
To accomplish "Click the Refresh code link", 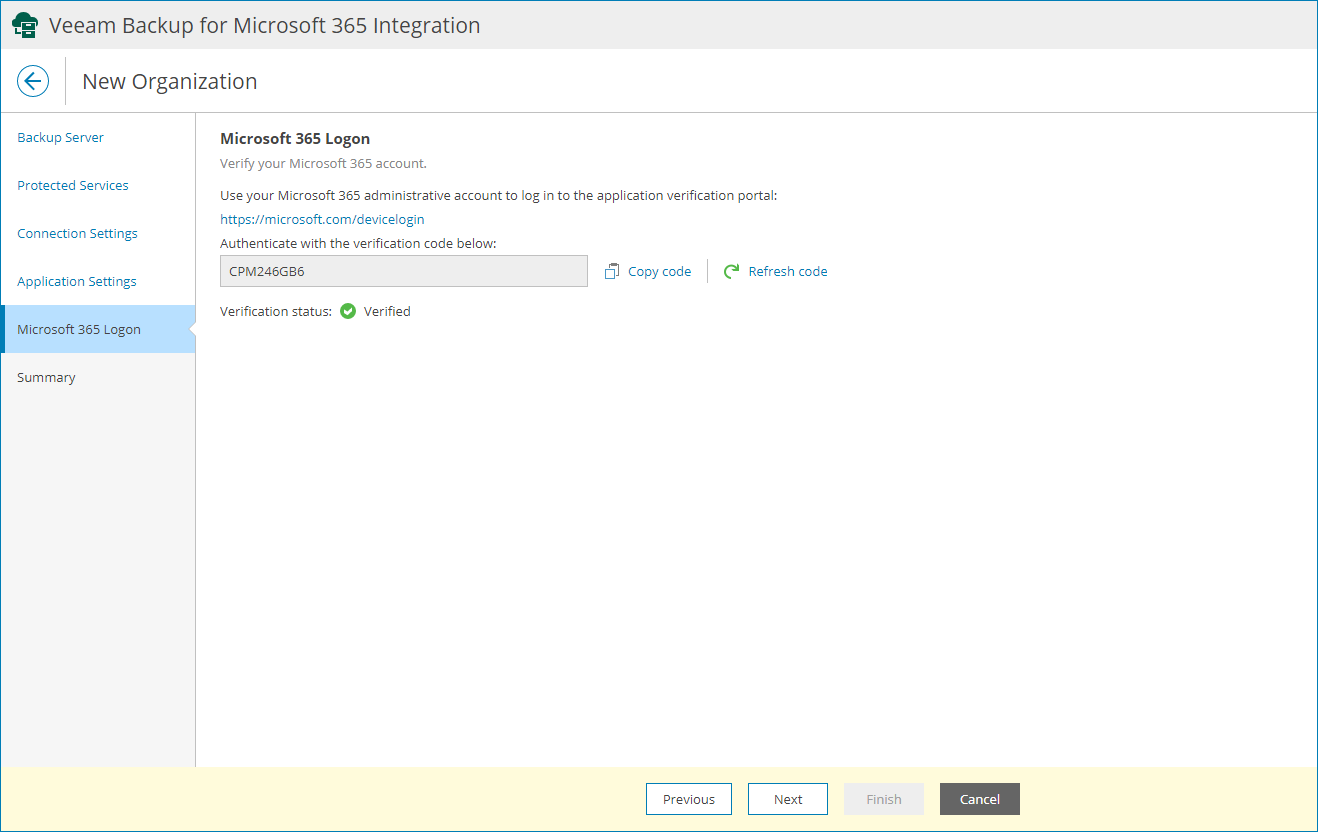I will [x=788, y=271].
